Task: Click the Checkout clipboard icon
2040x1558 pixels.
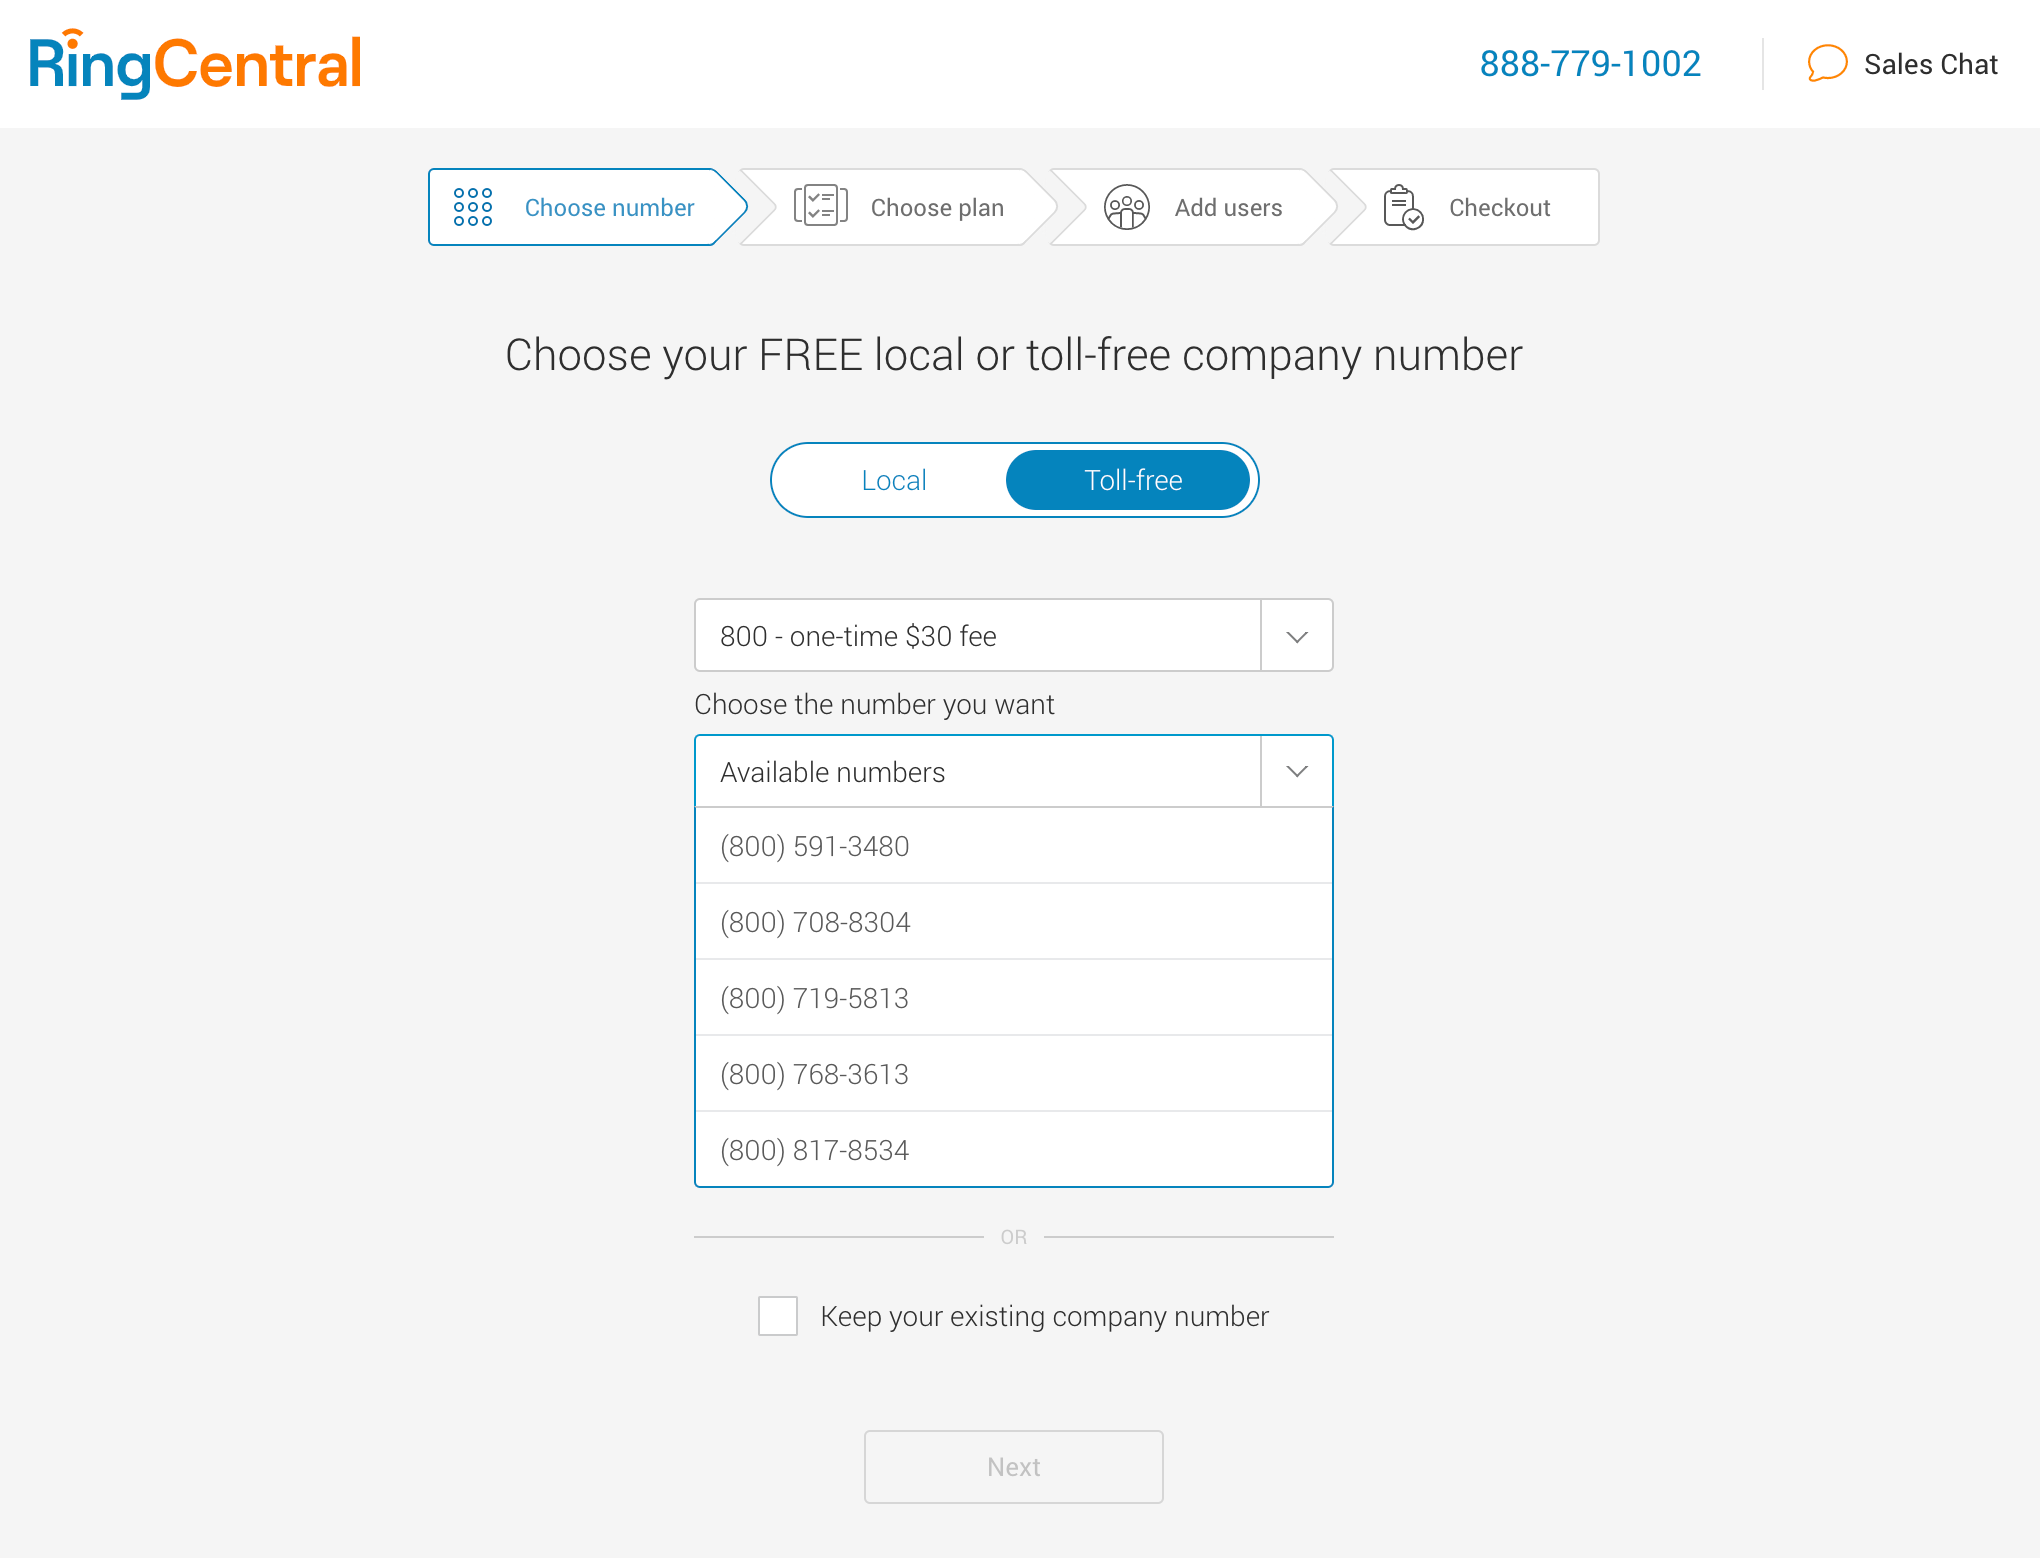Action: [1404, 206]
